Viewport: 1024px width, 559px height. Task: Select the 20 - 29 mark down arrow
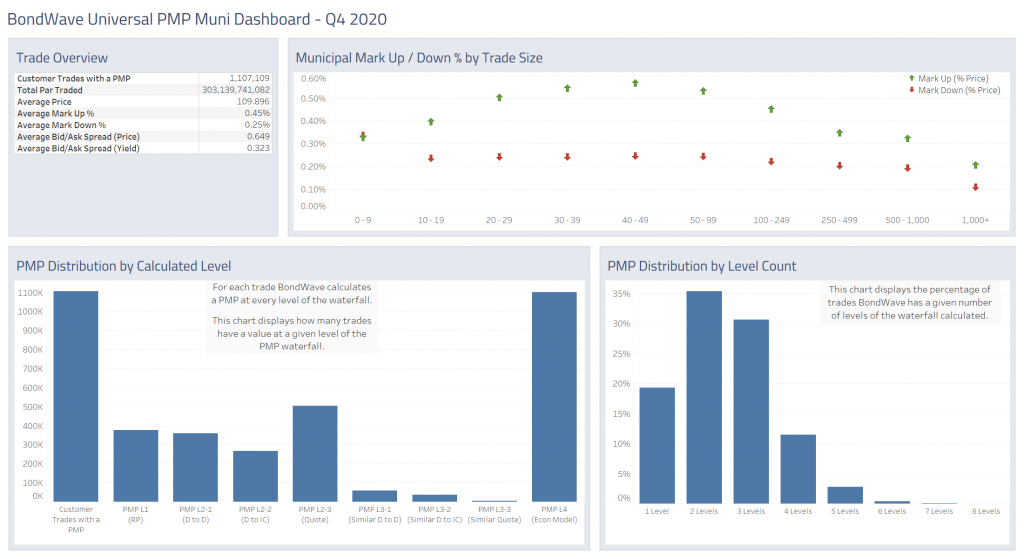coord(499,157)
